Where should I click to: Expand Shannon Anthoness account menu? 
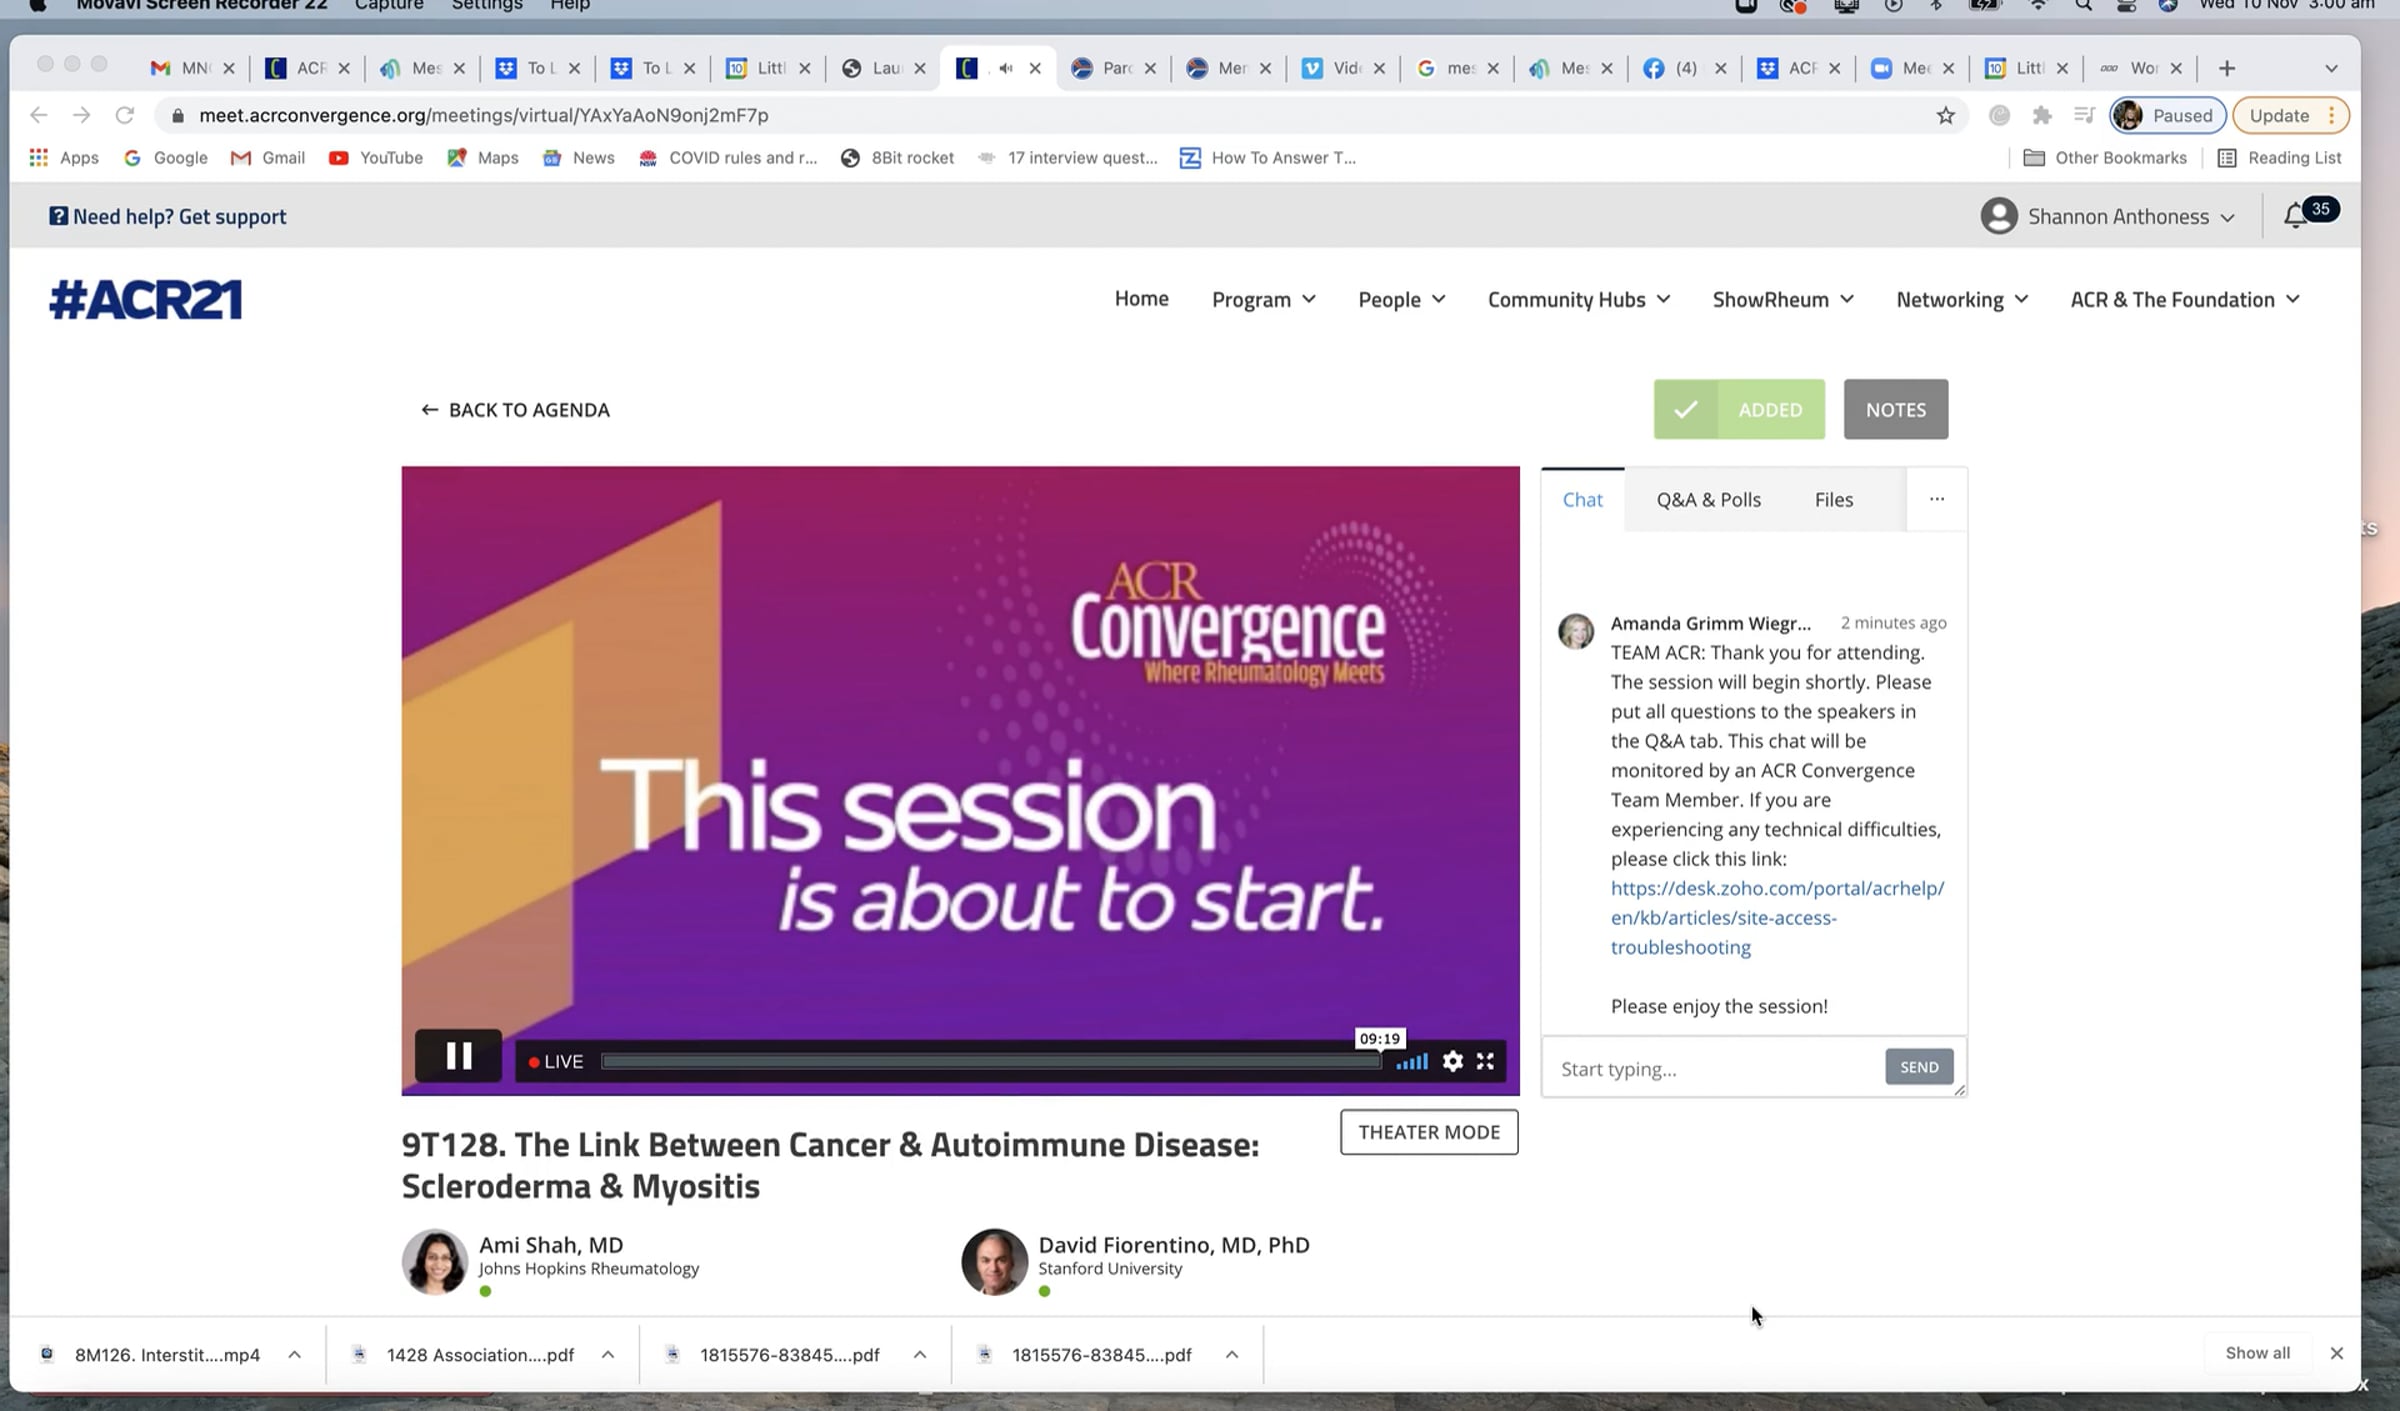tap(2116, 217)
